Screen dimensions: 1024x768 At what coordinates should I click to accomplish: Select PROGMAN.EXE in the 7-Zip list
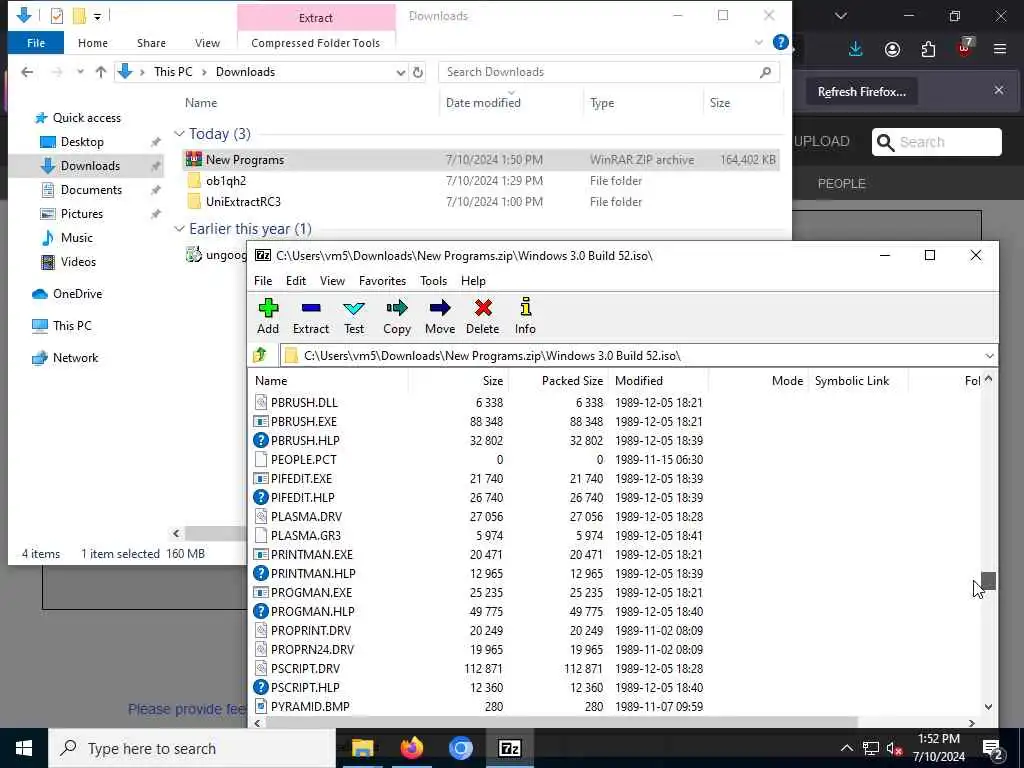tap(311, 592)
